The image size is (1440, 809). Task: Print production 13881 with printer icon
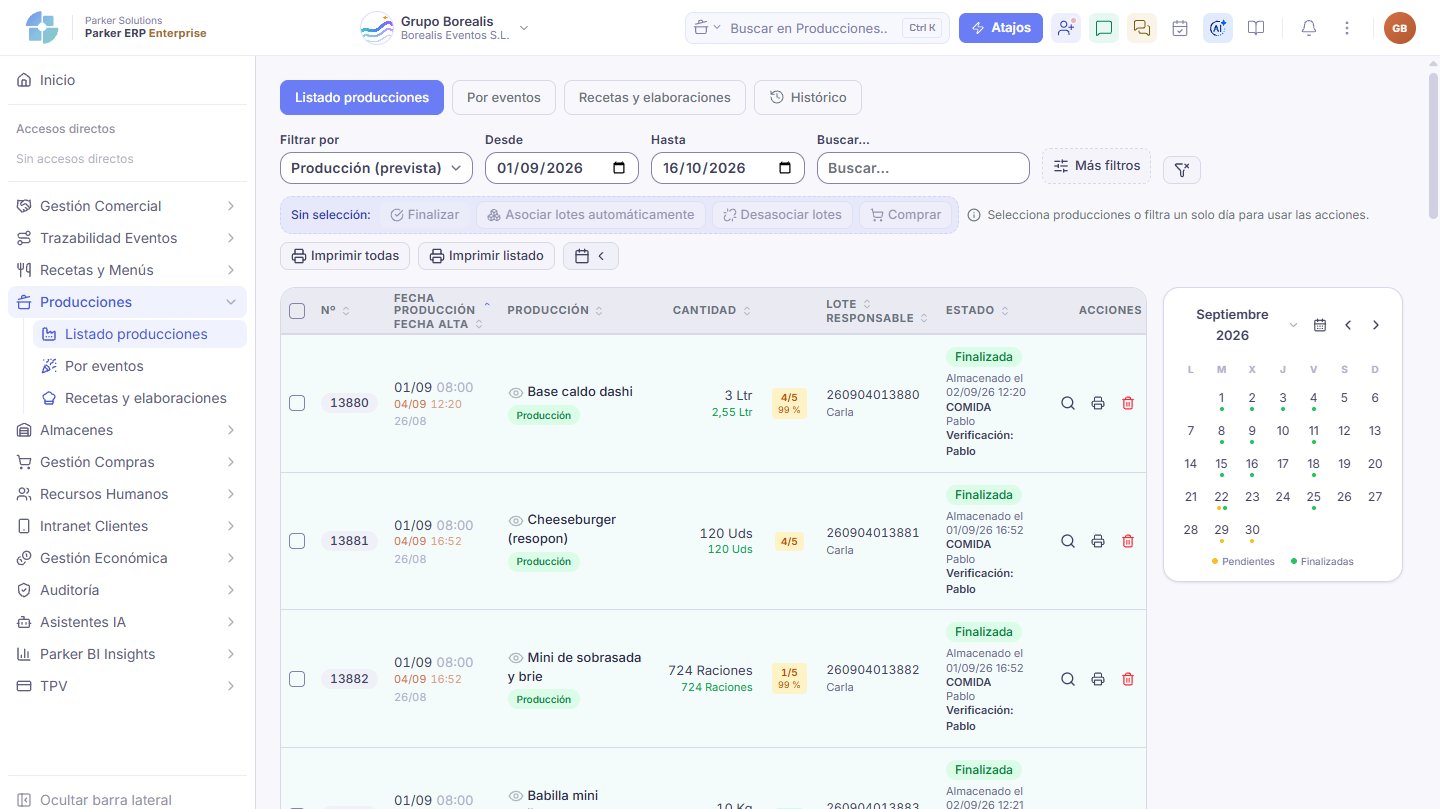[x=1098, y=541]
